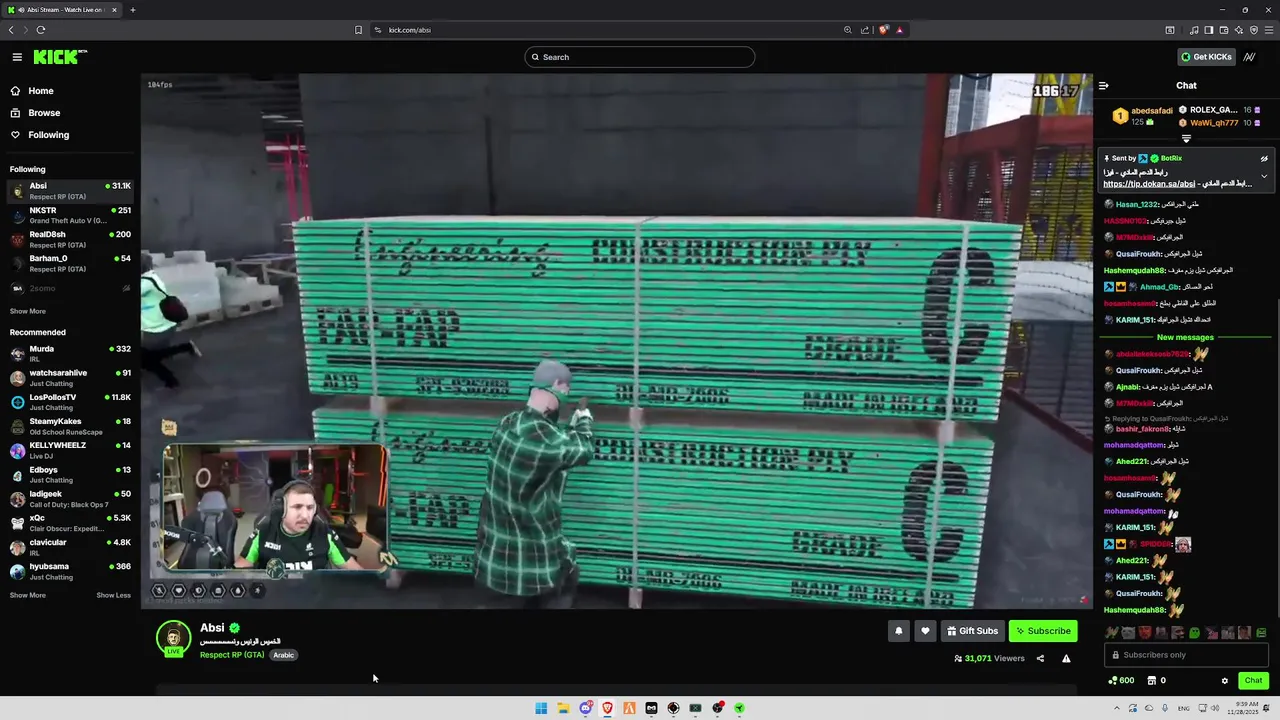Click the video player stream area
This screenshot has height=720, width=1280.
pos(617,340)
